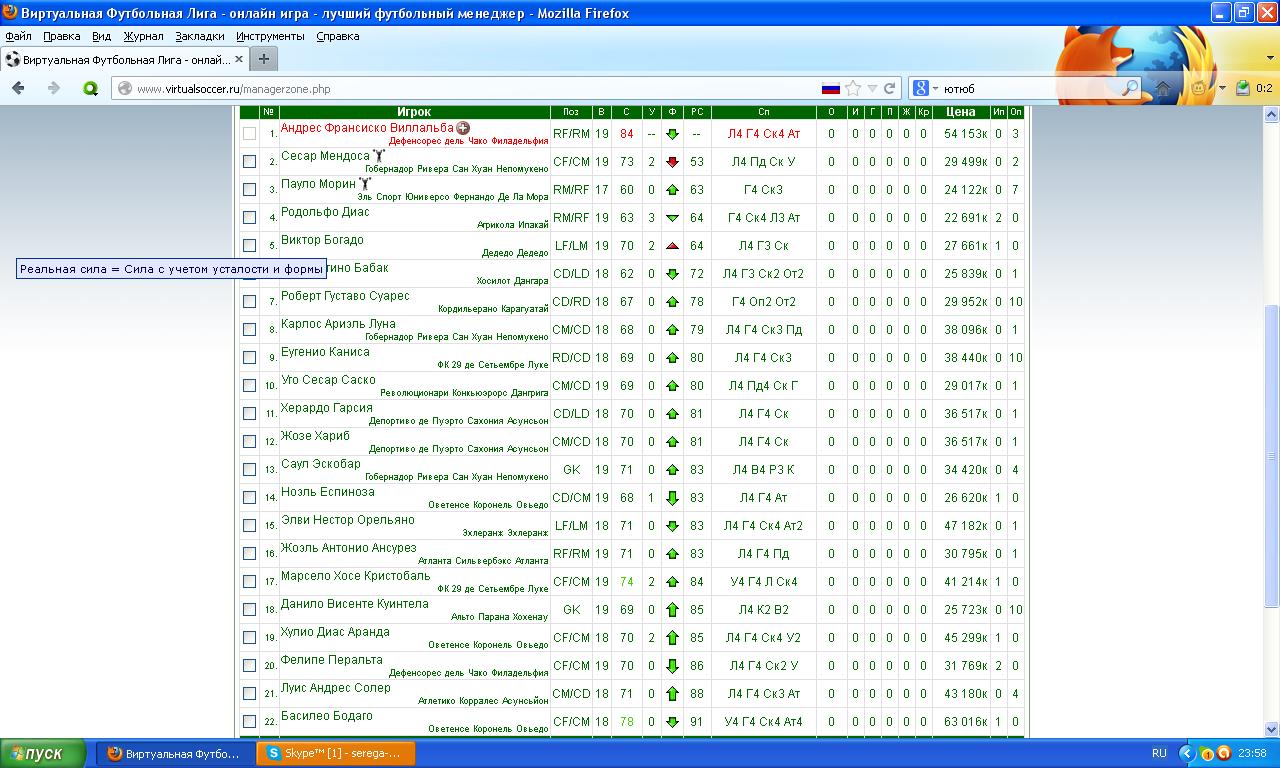This screenshot has width=1280, height=768.
Task: Open the Вид menu
Action: [x=101, y=36]
